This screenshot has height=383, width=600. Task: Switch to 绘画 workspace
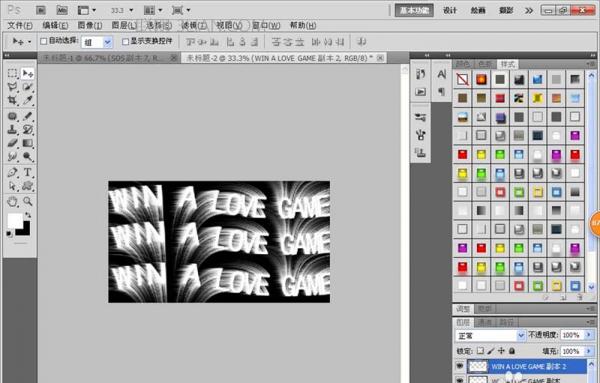pos(478,10)
